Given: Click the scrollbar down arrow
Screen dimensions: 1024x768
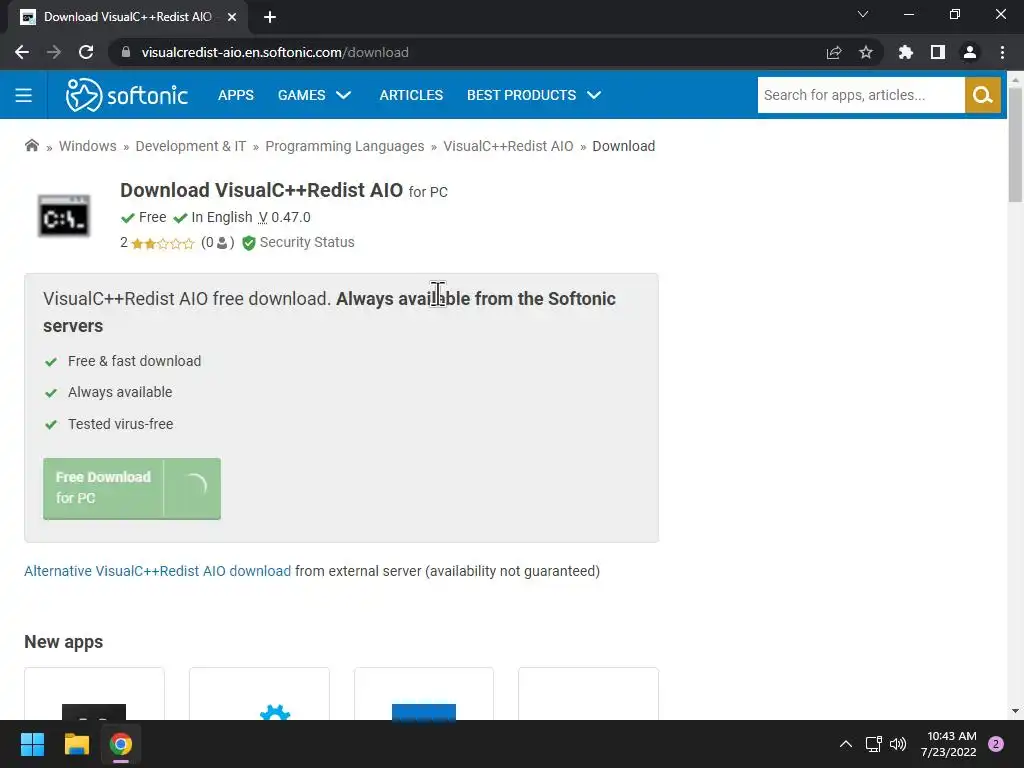Looking at the screenshot, I should 1015,711.
